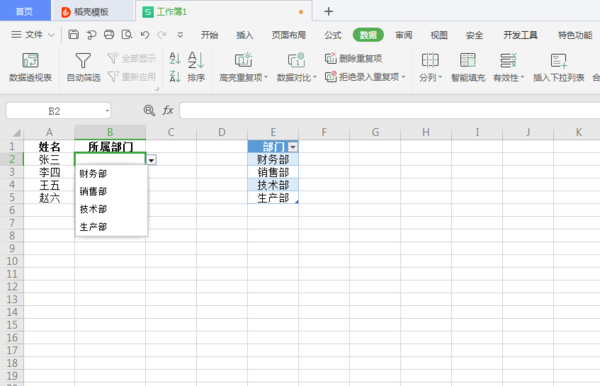Click 重新应用 reapply filter
The width and height of the screenshot is (600, 386).
point(132,77)
